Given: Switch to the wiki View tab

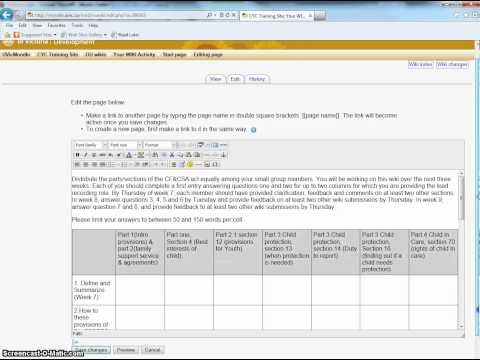Looking at the screenshot, I should (x=215, y=79).
